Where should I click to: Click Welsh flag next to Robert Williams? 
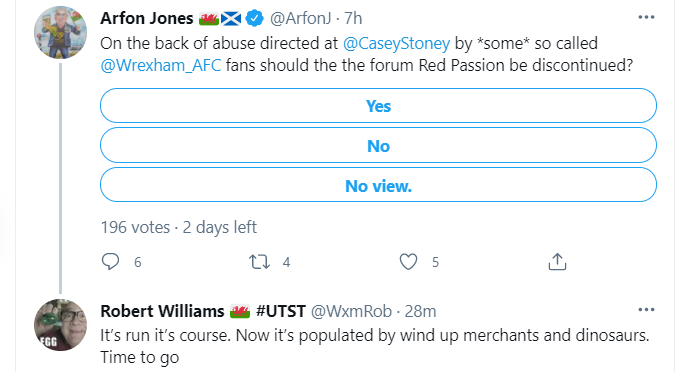[240, 311]
